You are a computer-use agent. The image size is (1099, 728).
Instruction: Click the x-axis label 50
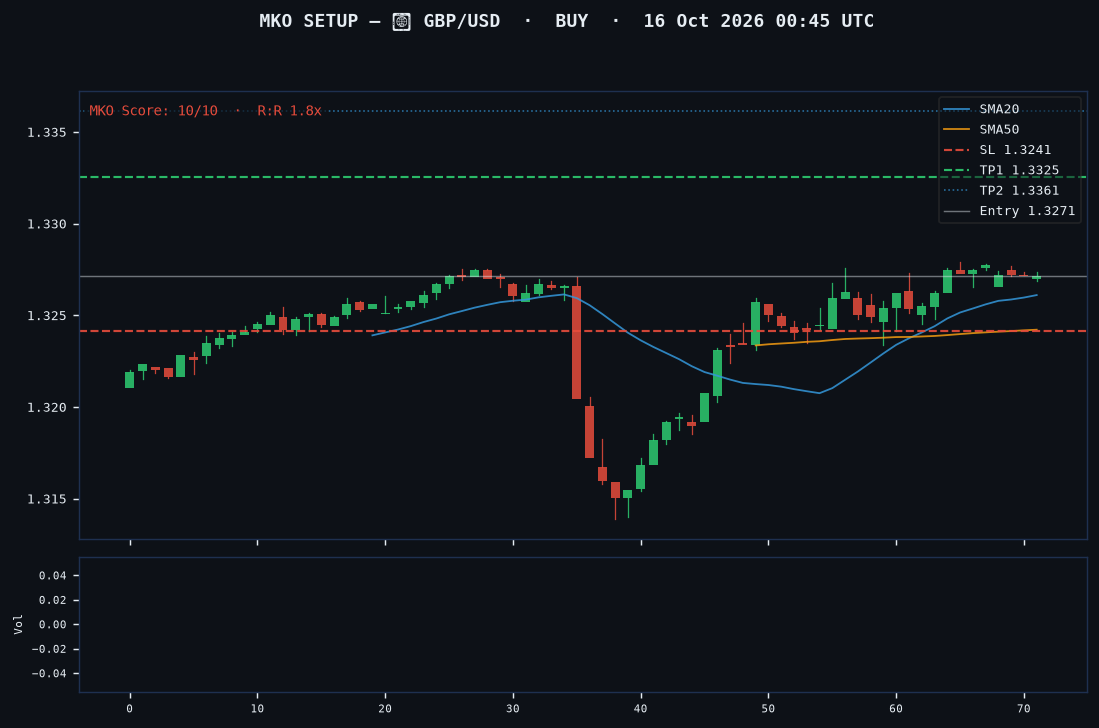768,708
